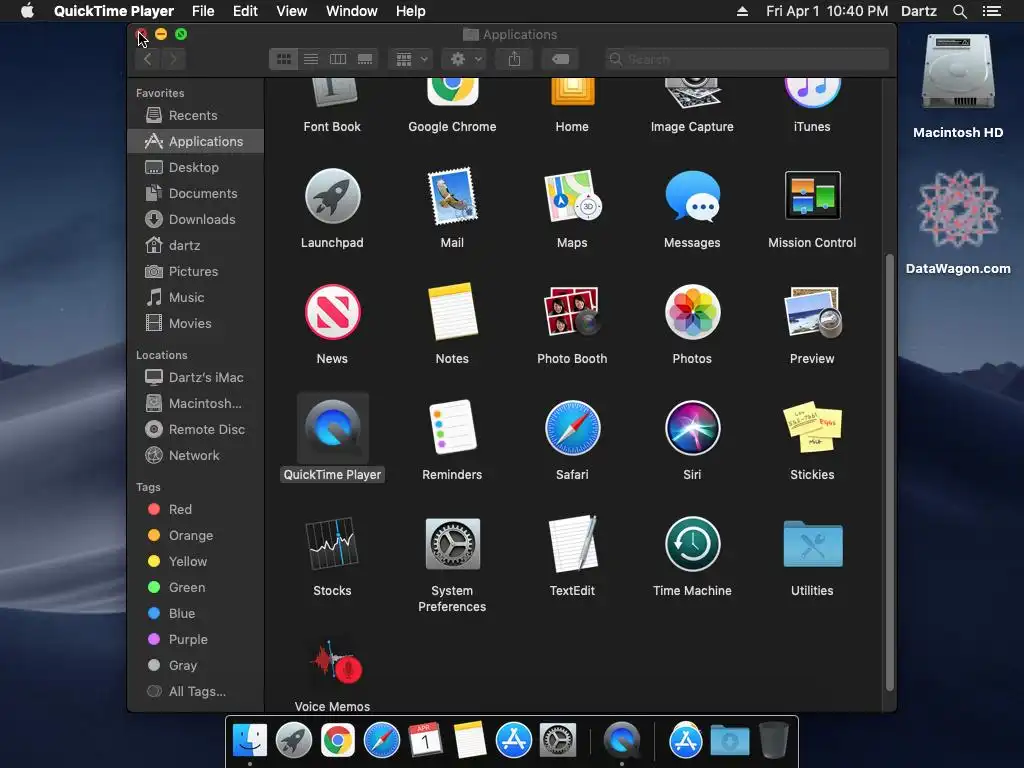Image resolution: width=1024 pixels, height=768 pixels.
Task: Select Recents in the sidebar
Action: (x=196, y=115)
